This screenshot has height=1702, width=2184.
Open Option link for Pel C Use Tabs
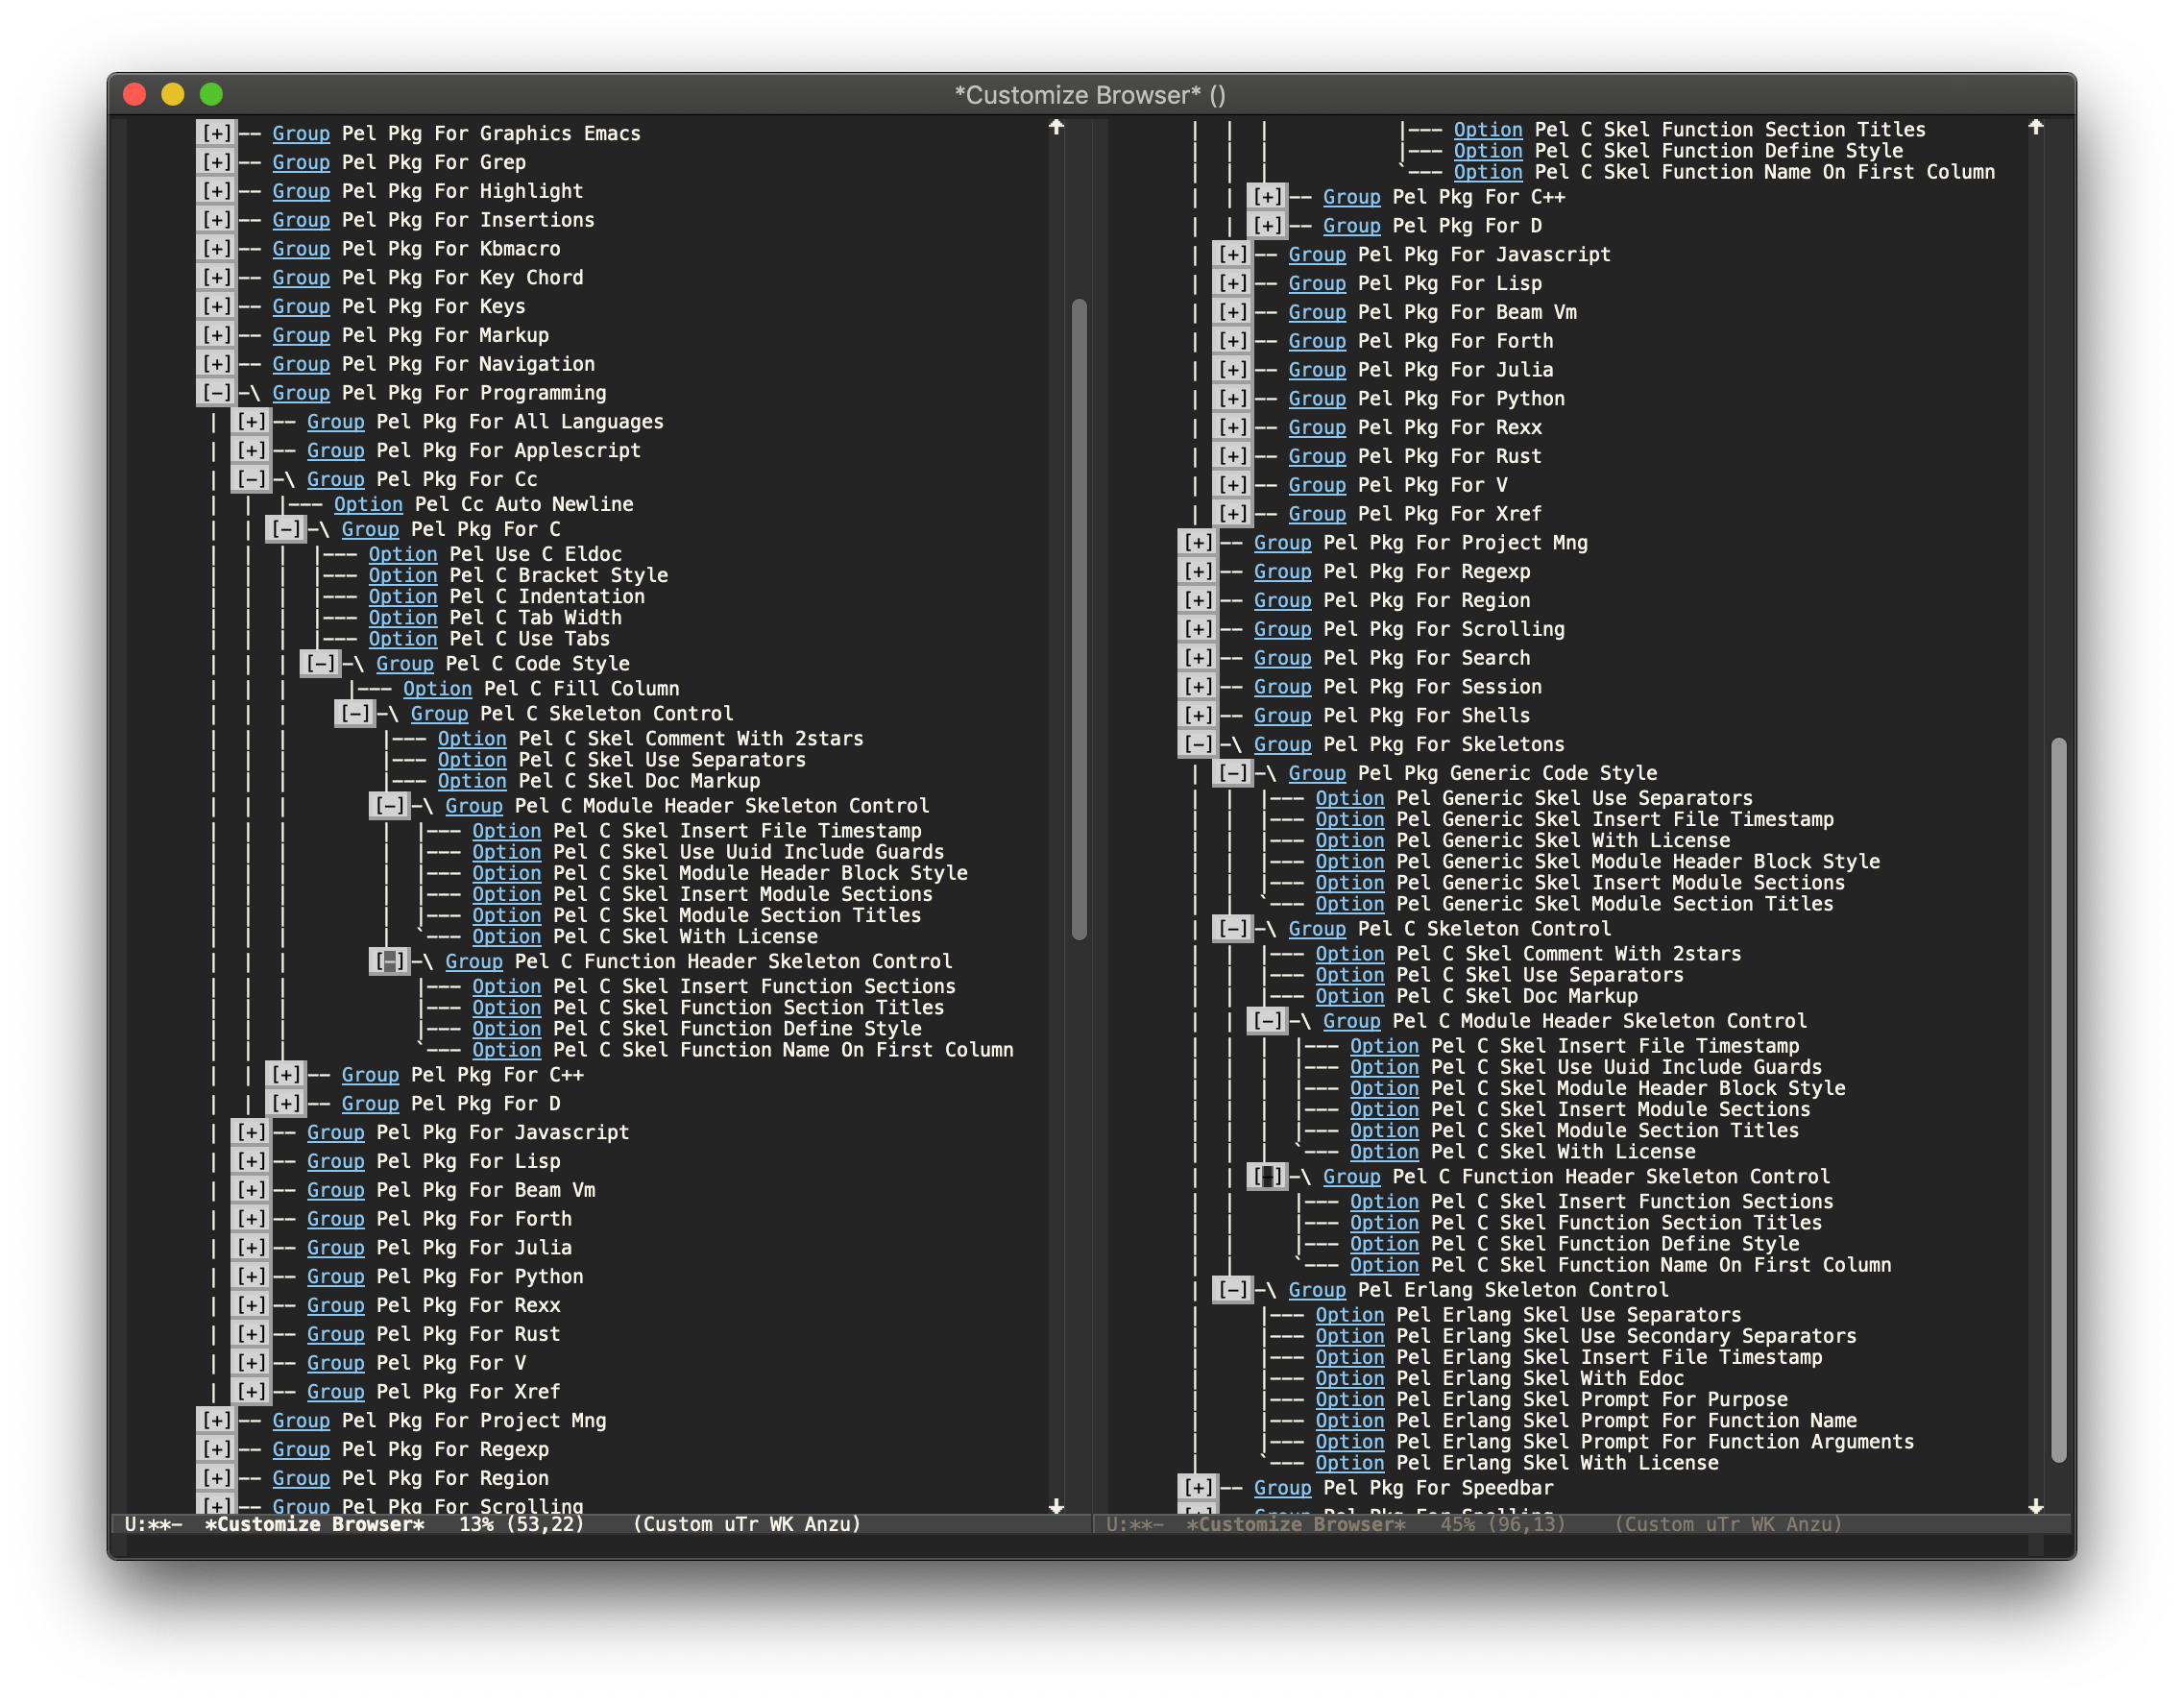tap(403, 638)
